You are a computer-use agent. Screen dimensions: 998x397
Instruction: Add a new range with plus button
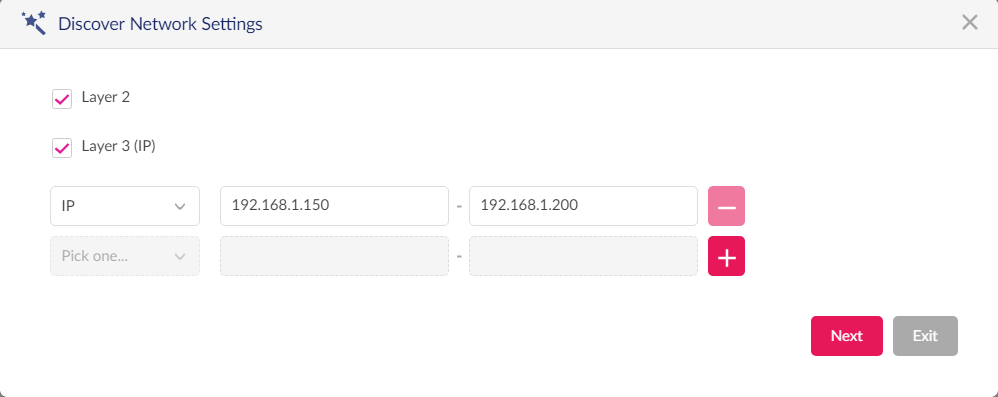[x=726, y=256]
